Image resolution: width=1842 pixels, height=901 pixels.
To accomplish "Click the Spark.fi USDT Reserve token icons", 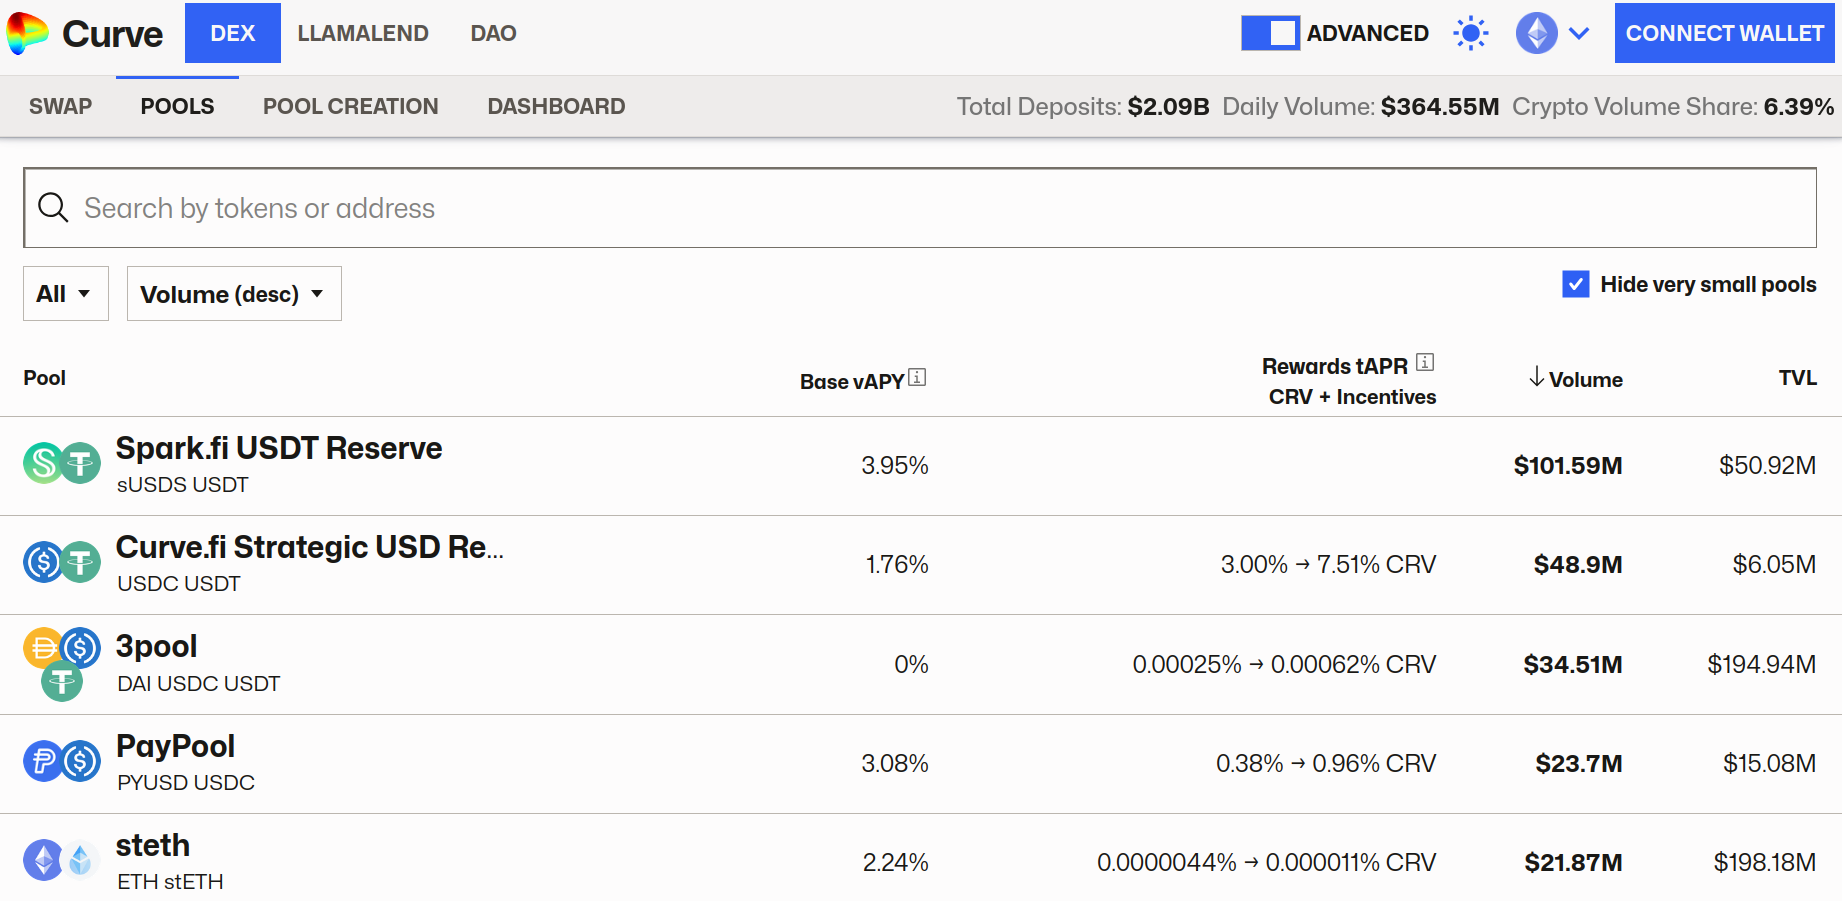I will pyautogui.click(x=62, y=464).
